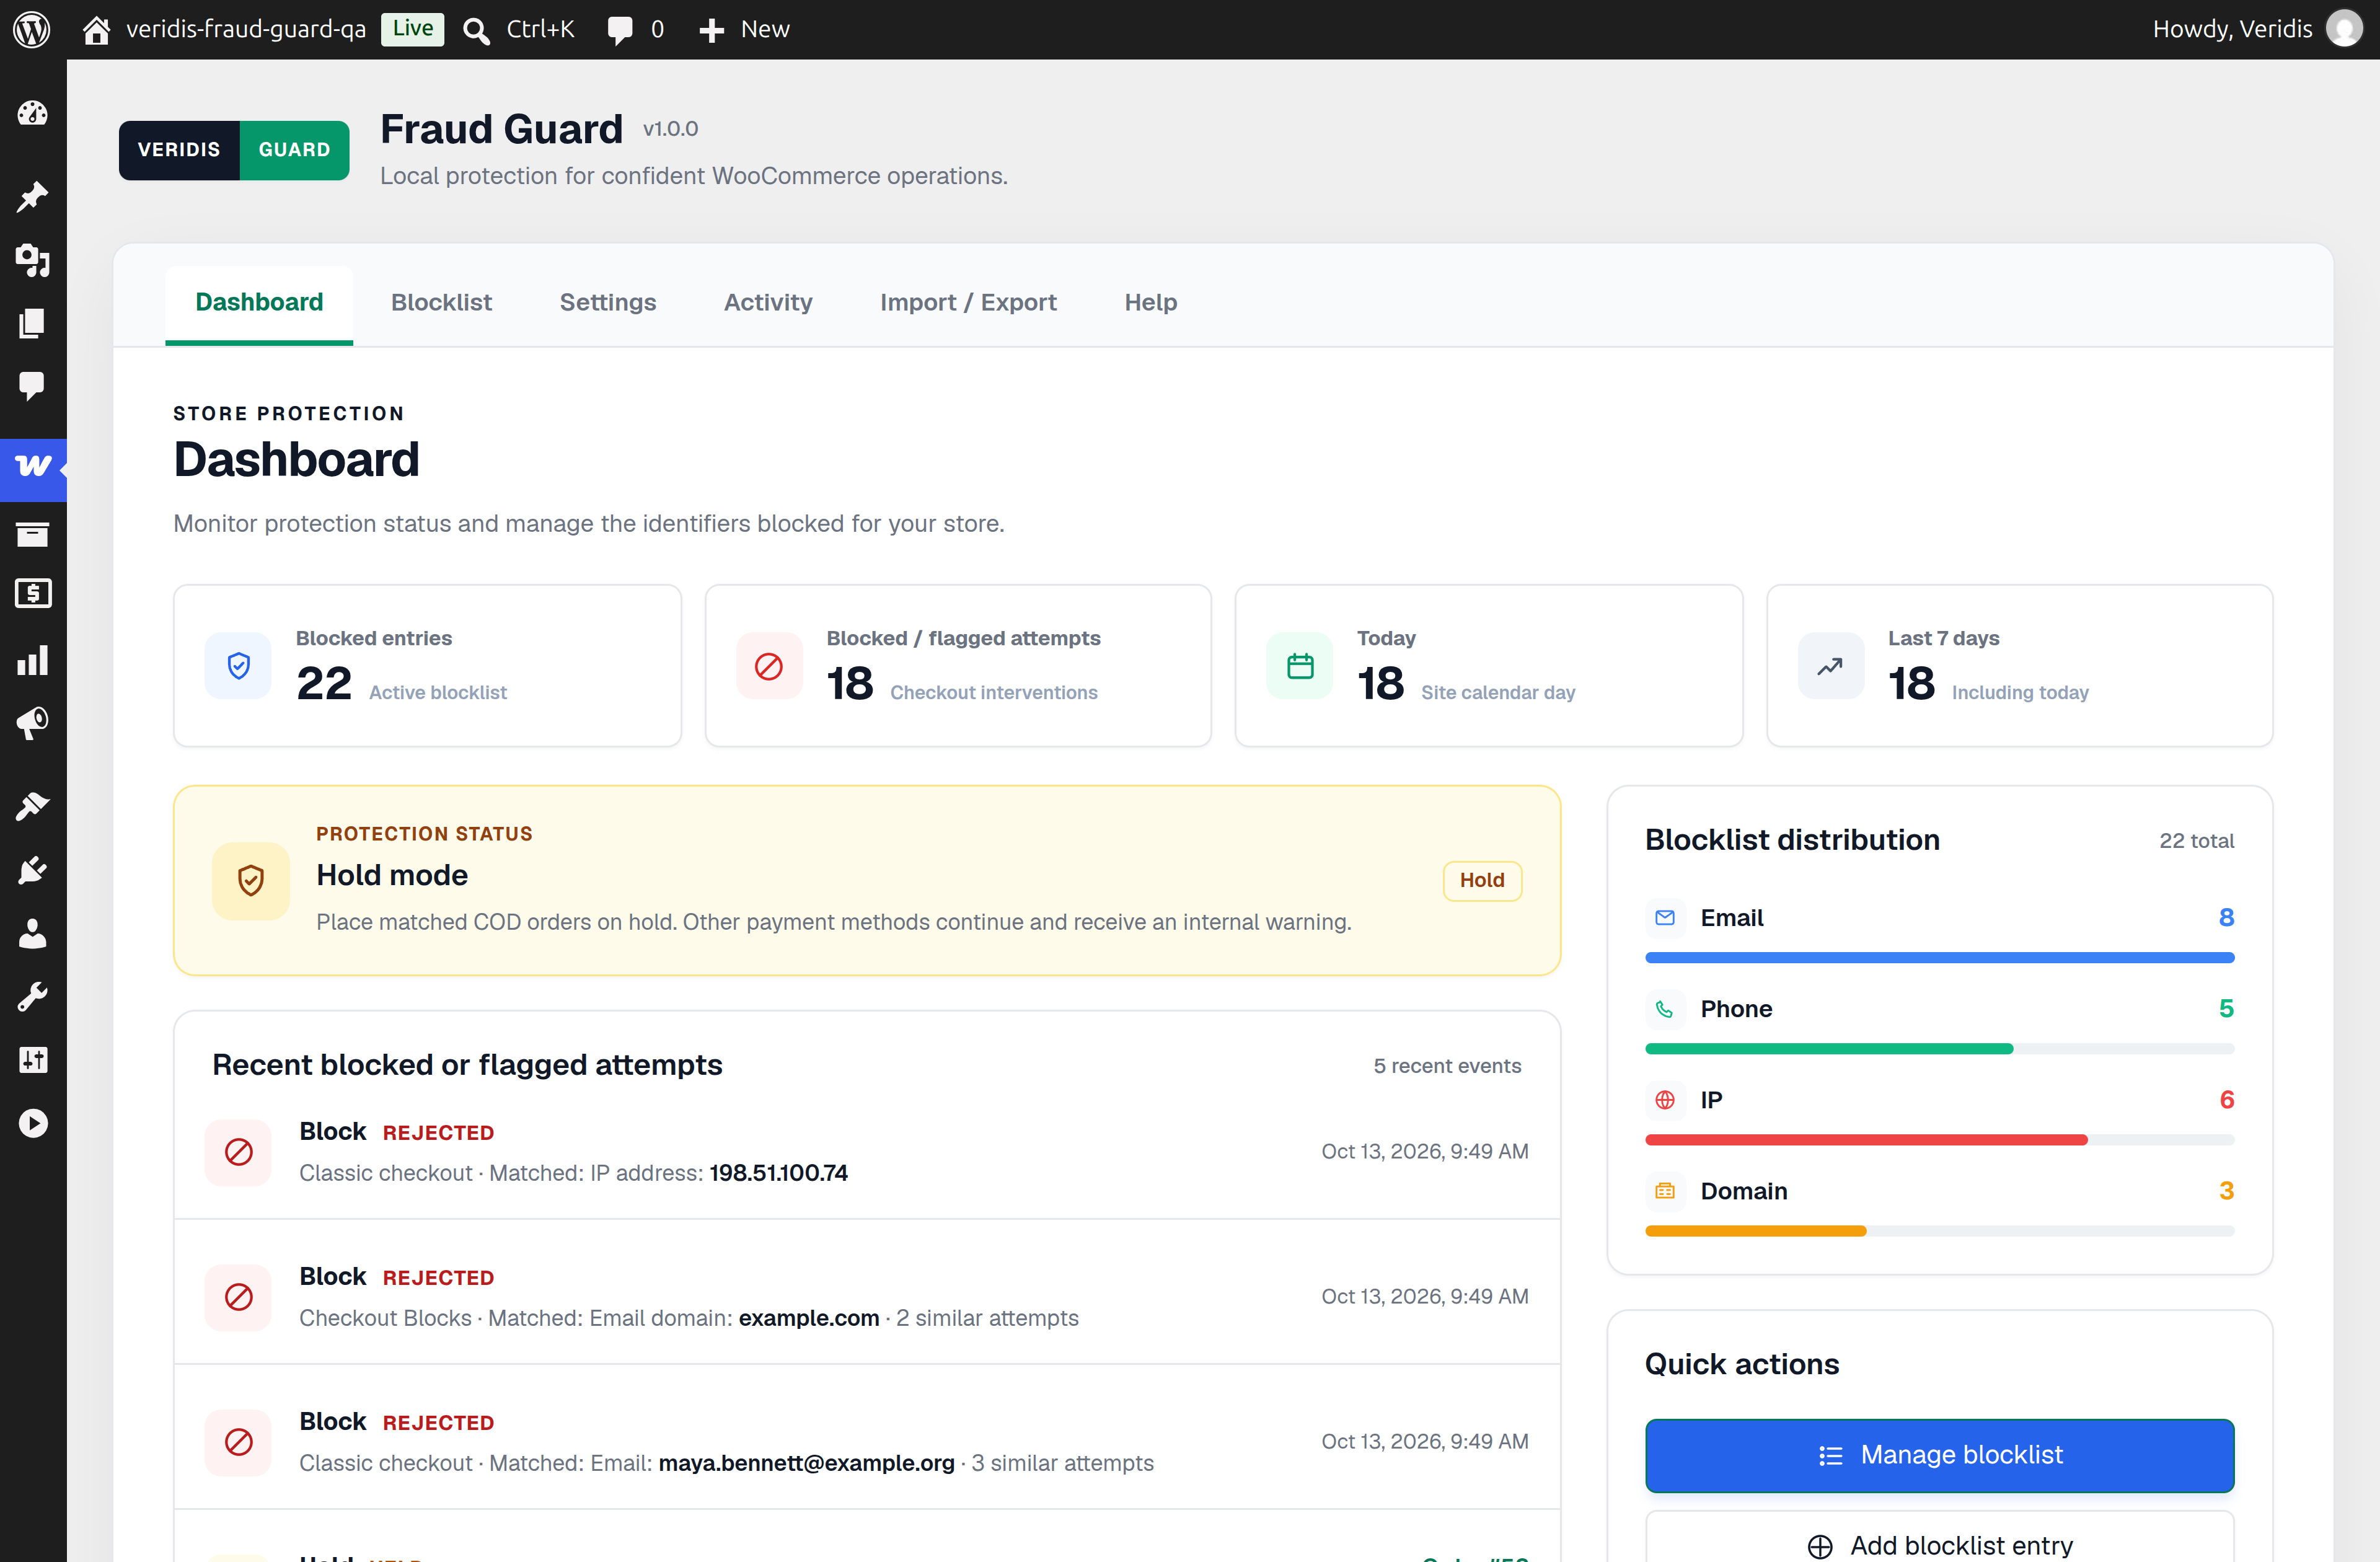Open the WordPress logo menu
The height and width of the screenshot is (1562, 2380).
click(32, 29)
